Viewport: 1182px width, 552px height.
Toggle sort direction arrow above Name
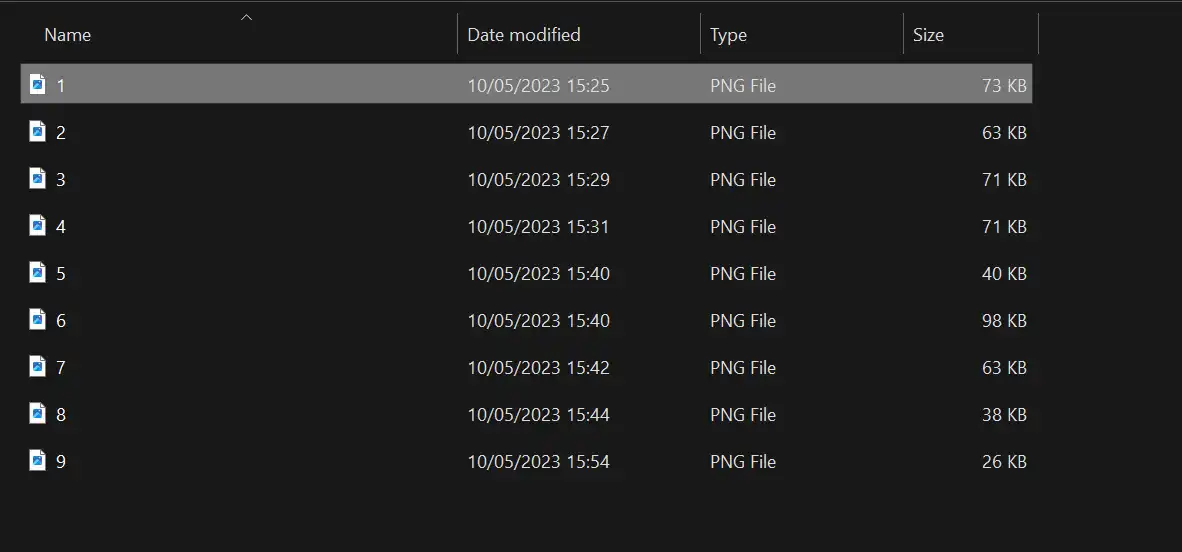tap(246, 17)
